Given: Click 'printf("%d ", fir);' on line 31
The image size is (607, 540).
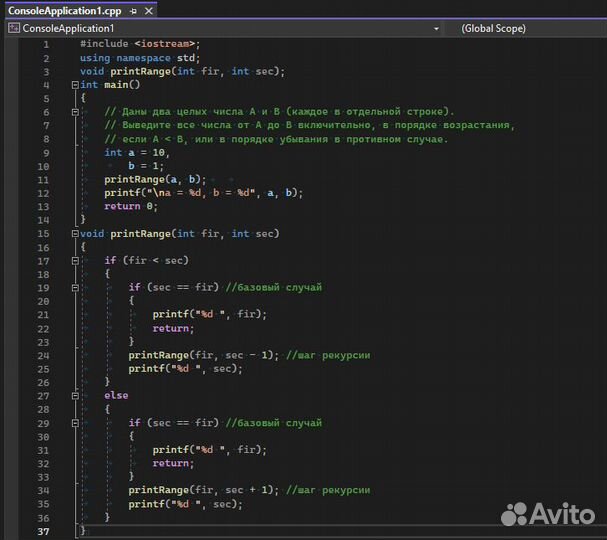Looking at the screenshot, I should 210,450.
